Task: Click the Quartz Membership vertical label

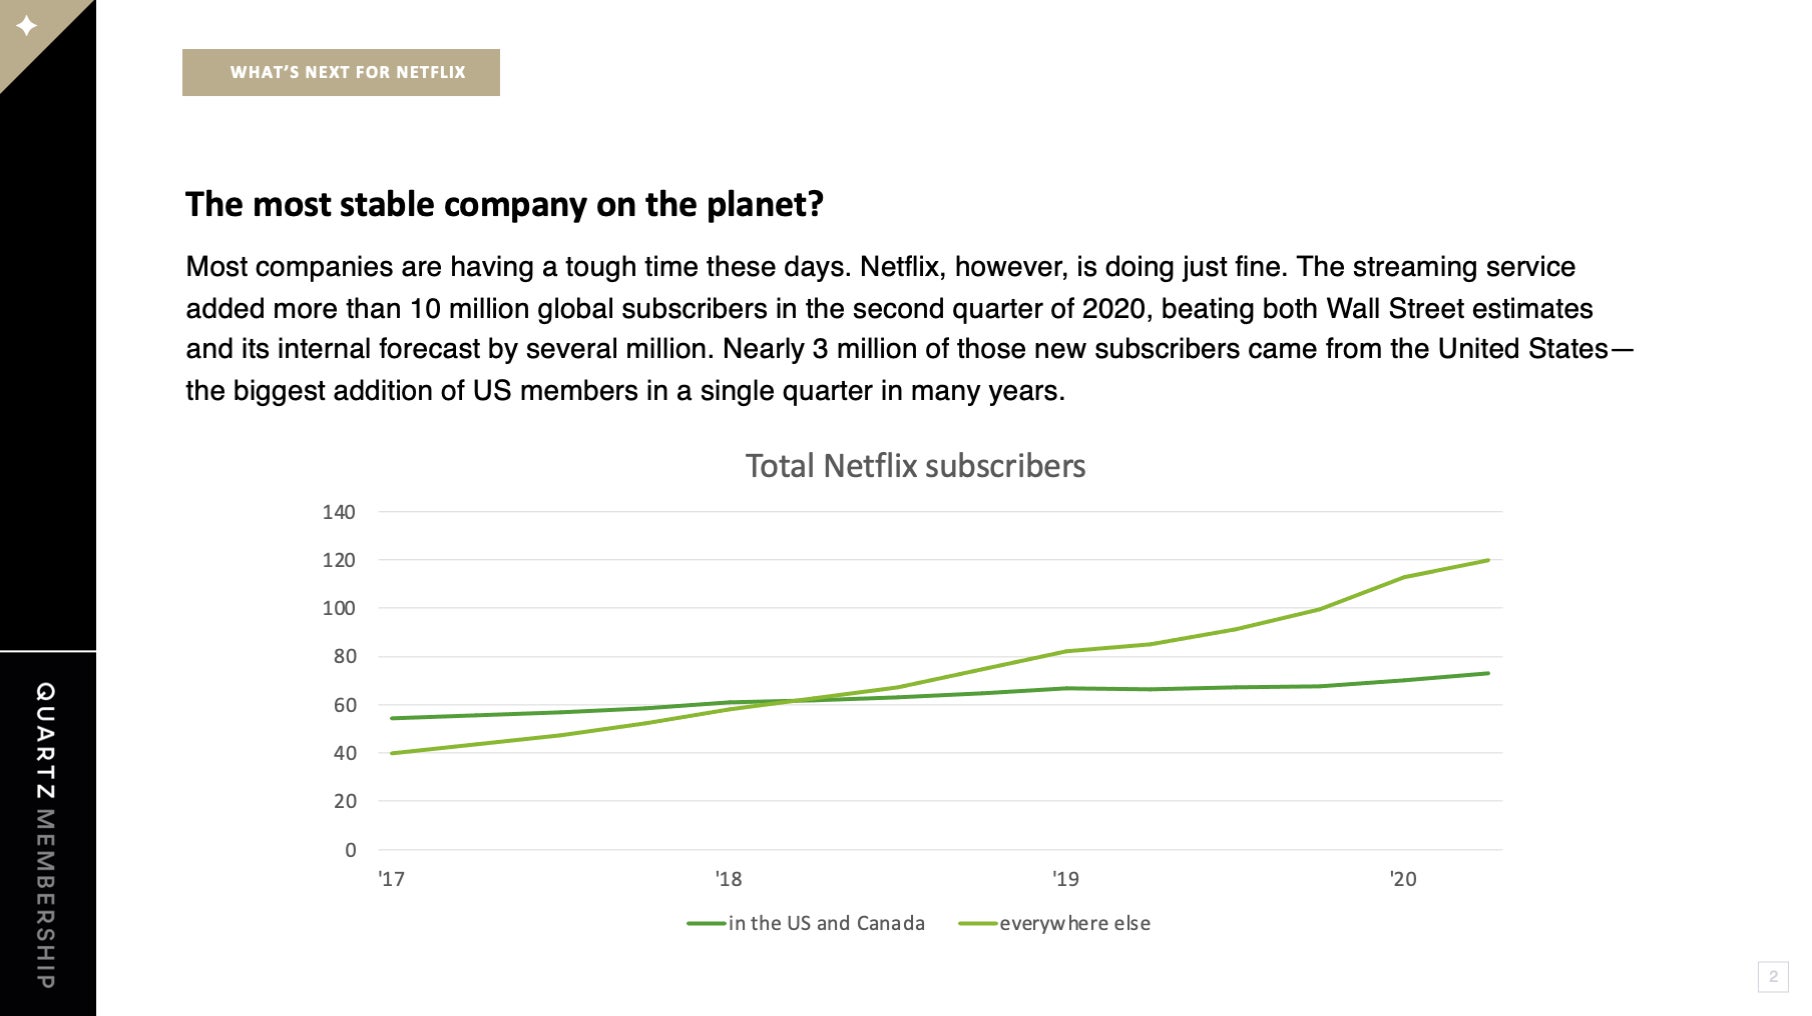Action: coord(45,835)
